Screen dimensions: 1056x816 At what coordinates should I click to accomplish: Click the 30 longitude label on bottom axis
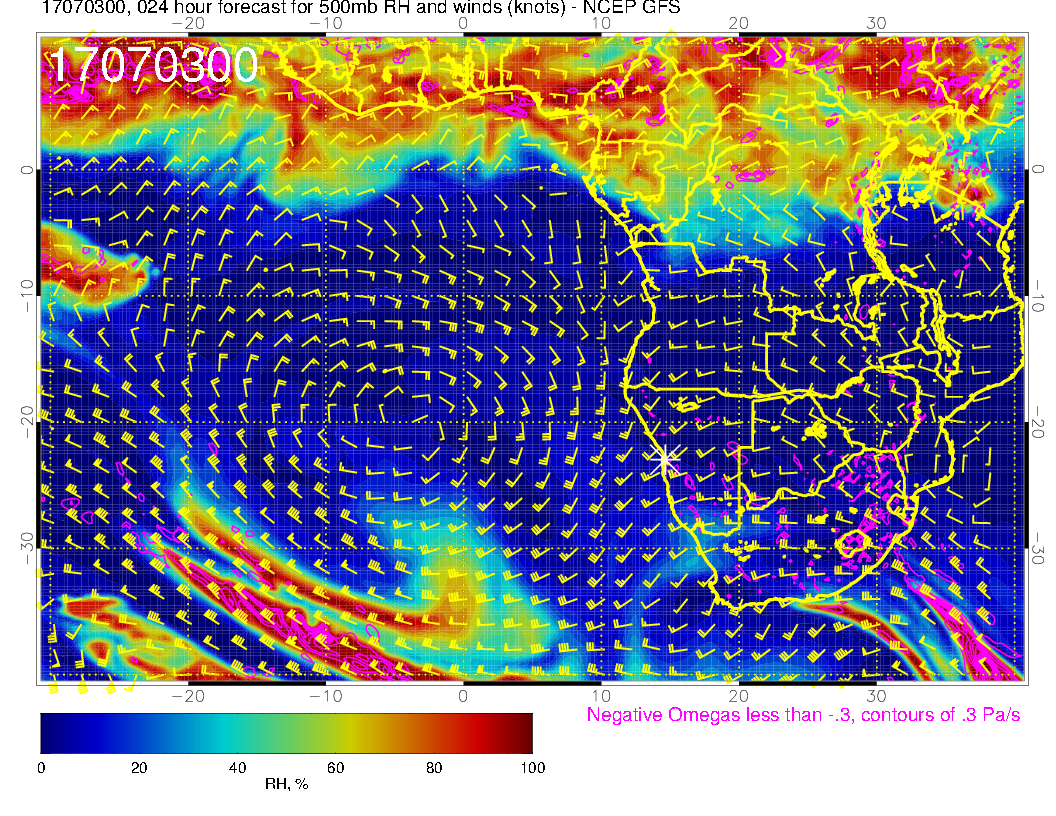point(876,694)
